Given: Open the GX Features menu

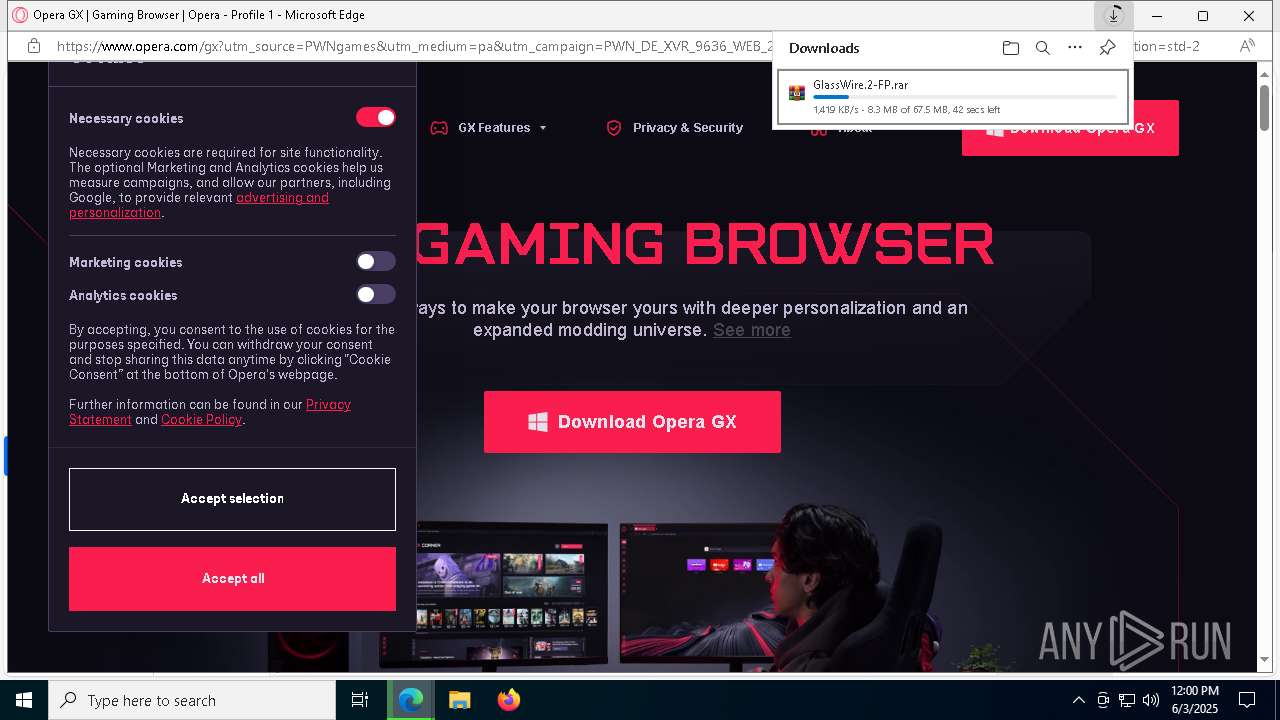Looking at the screenshot, I should pyautogui.click(x=494, y=128).
